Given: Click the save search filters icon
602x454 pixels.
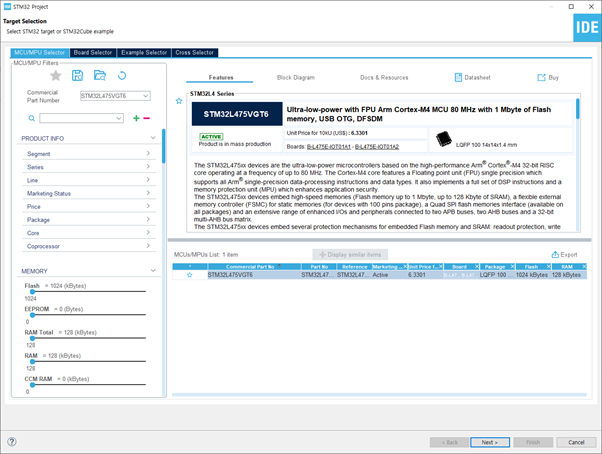Looking at the screenshot, I should coord(78,76).
